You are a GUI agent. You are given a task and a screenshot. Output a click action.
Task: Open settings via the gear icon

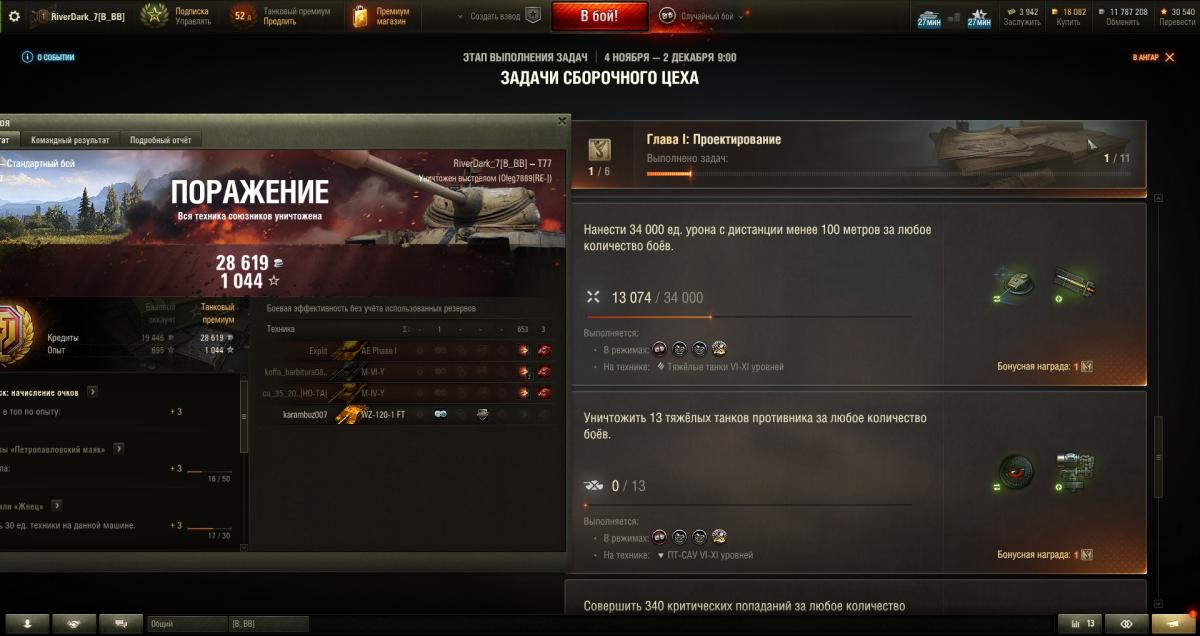coord(14,17)
